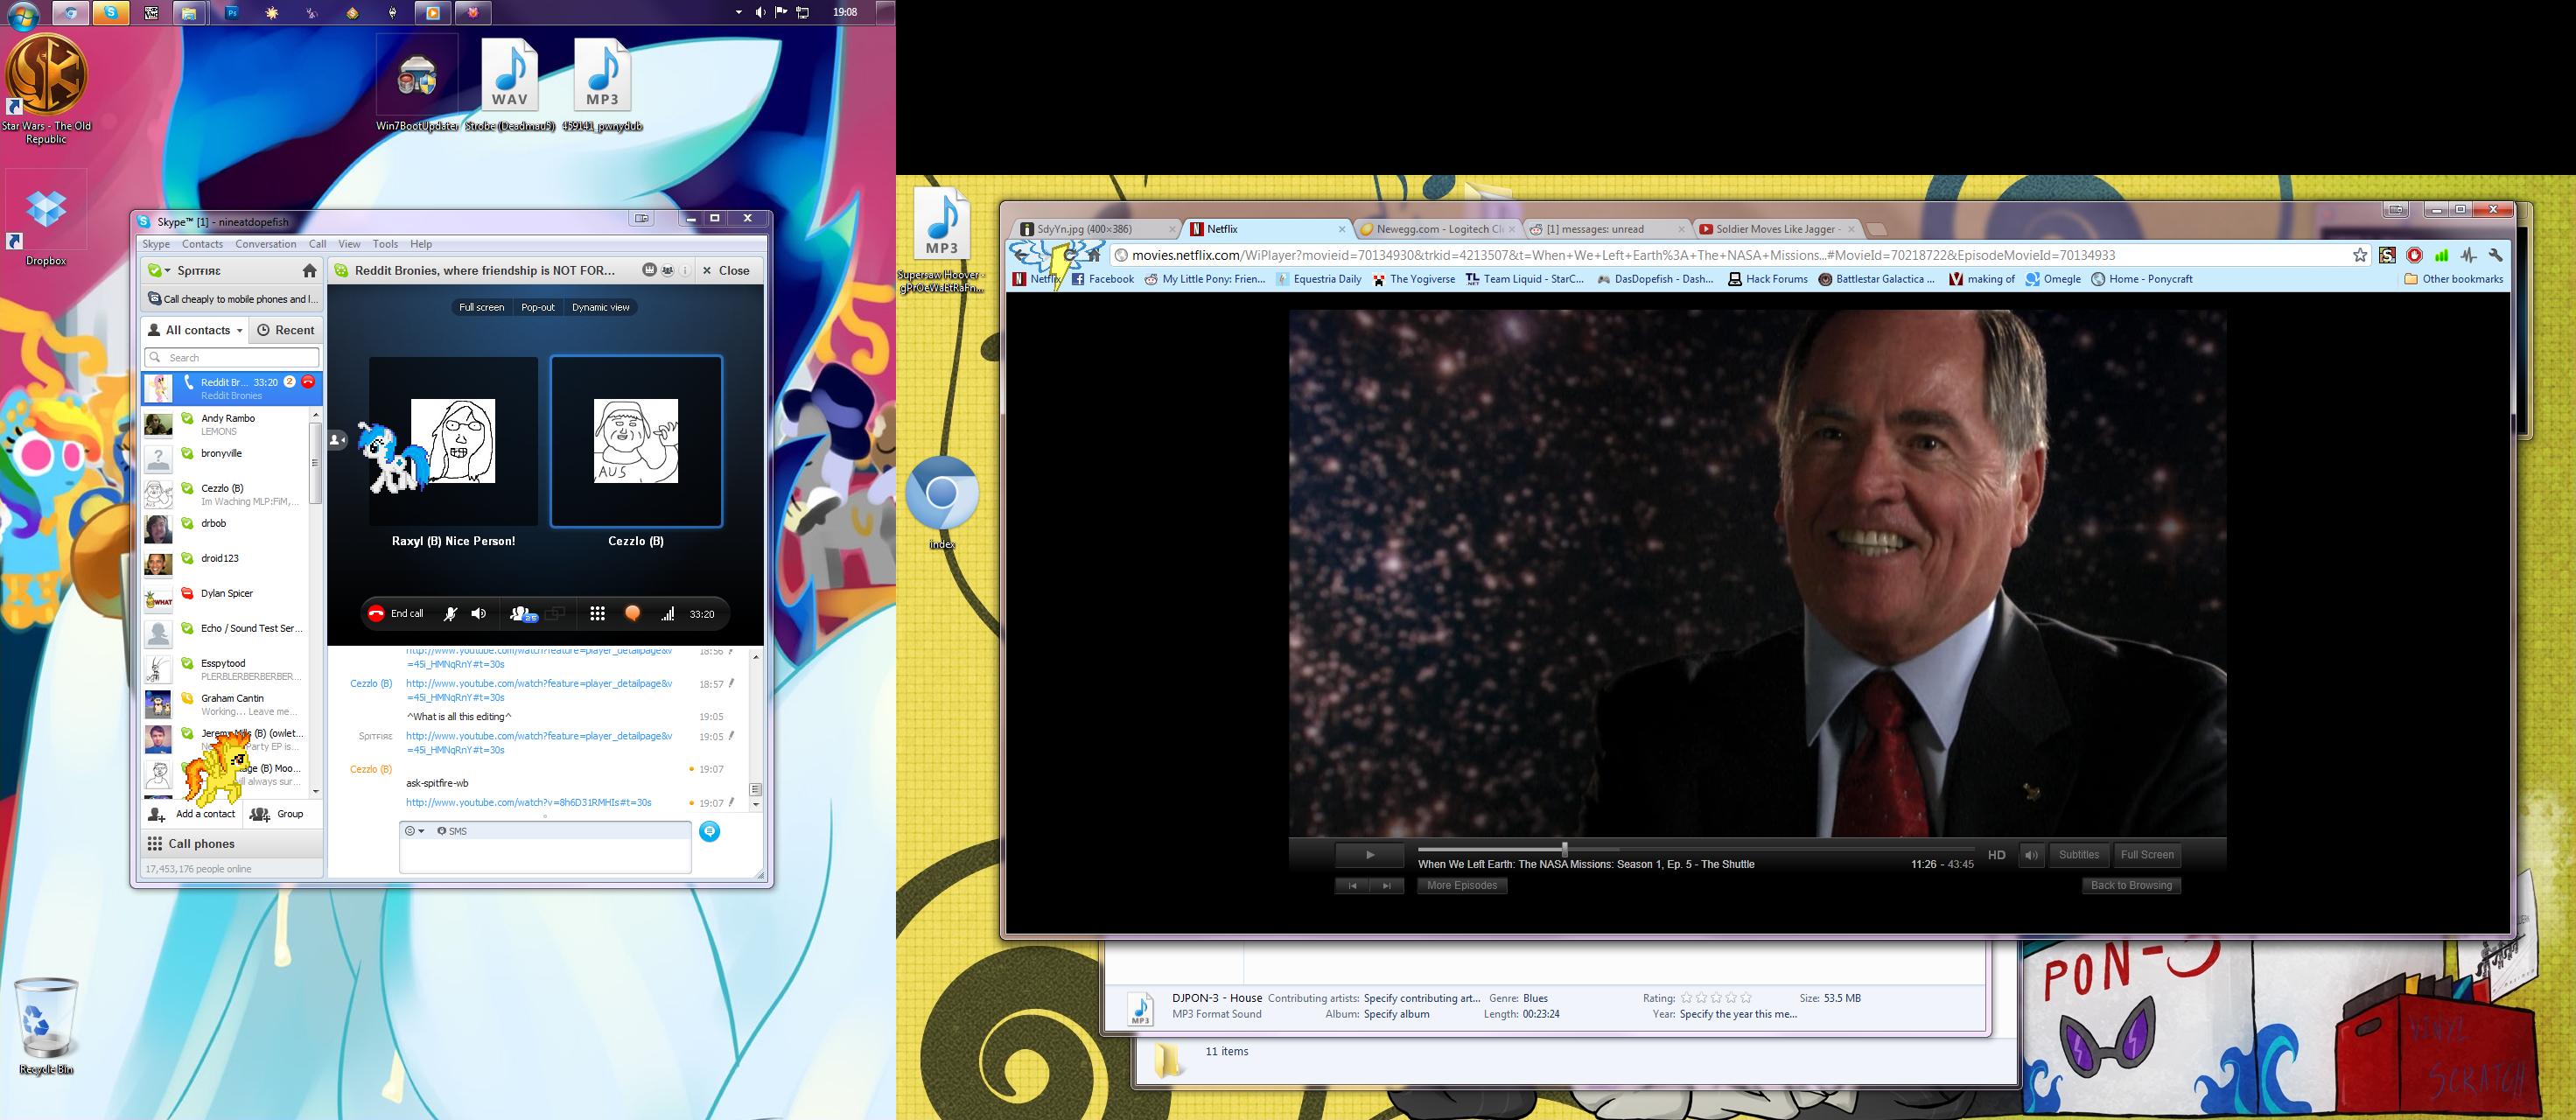Switch to the Recent tab in Skype

(x=286, y=330)
